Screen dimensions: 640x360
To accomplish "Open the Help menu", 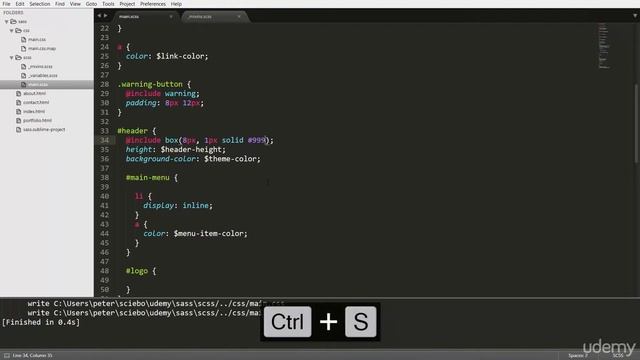I will (176, 4).
